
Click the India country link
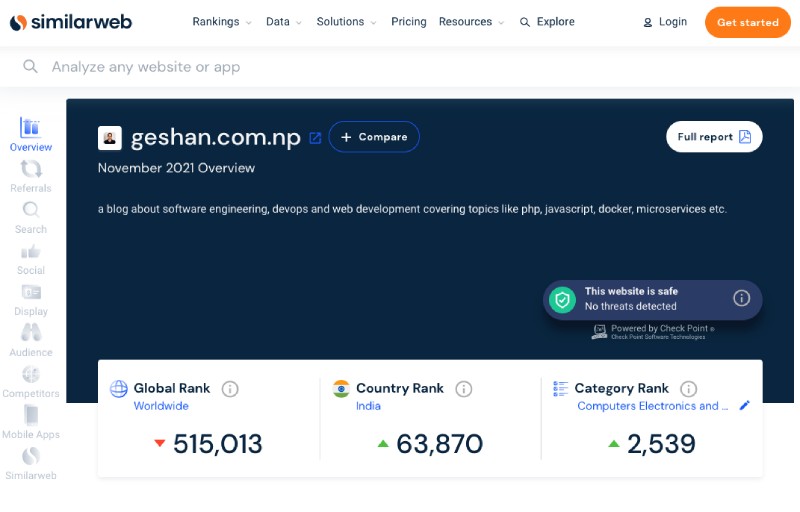pyautogui.click(x=368, y=406)
